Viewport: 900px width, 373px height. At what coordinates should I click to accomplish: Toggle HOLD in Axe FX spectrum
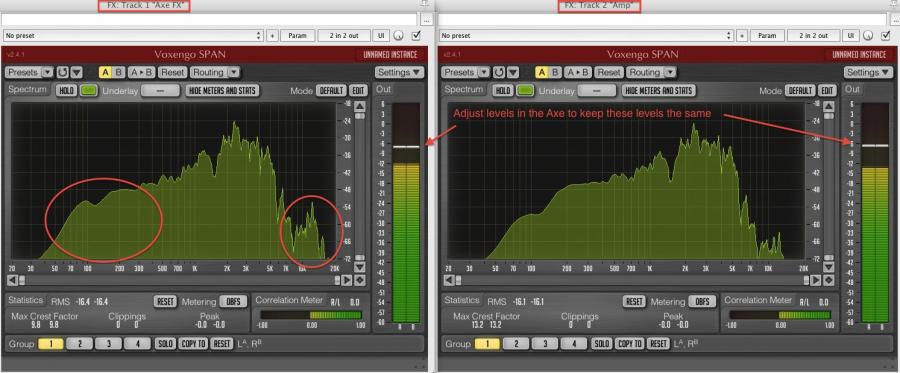point(67,91)
